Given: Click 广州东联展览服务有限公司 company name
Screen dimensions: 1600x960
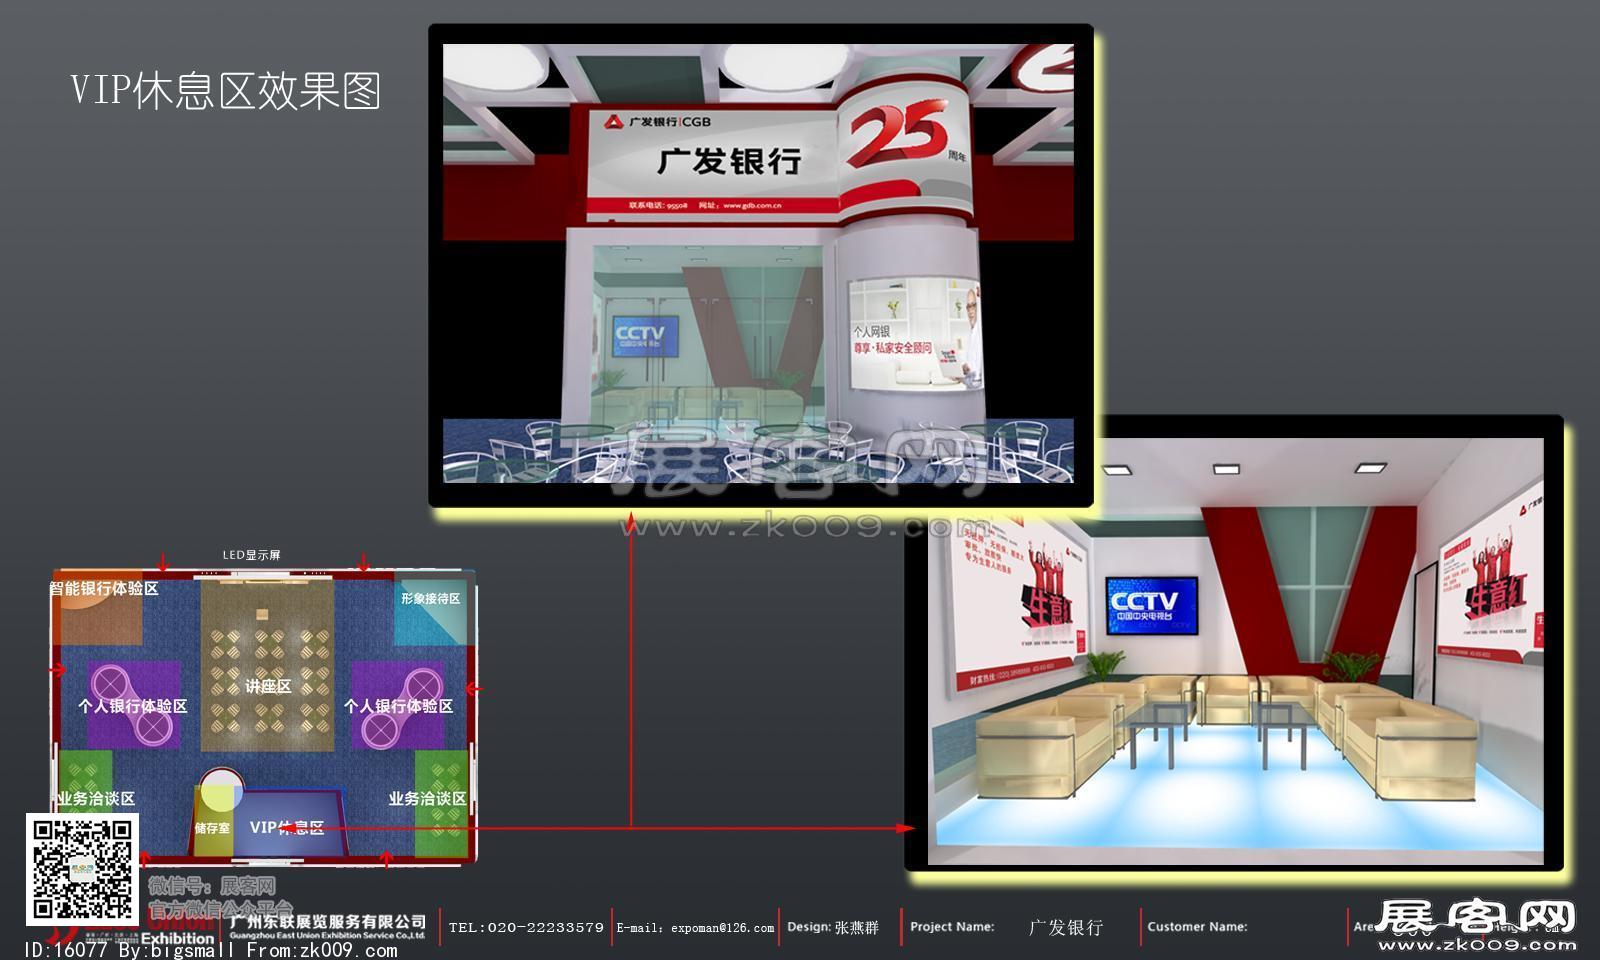Looking at the screenshot, I should [x=328, y=921].
